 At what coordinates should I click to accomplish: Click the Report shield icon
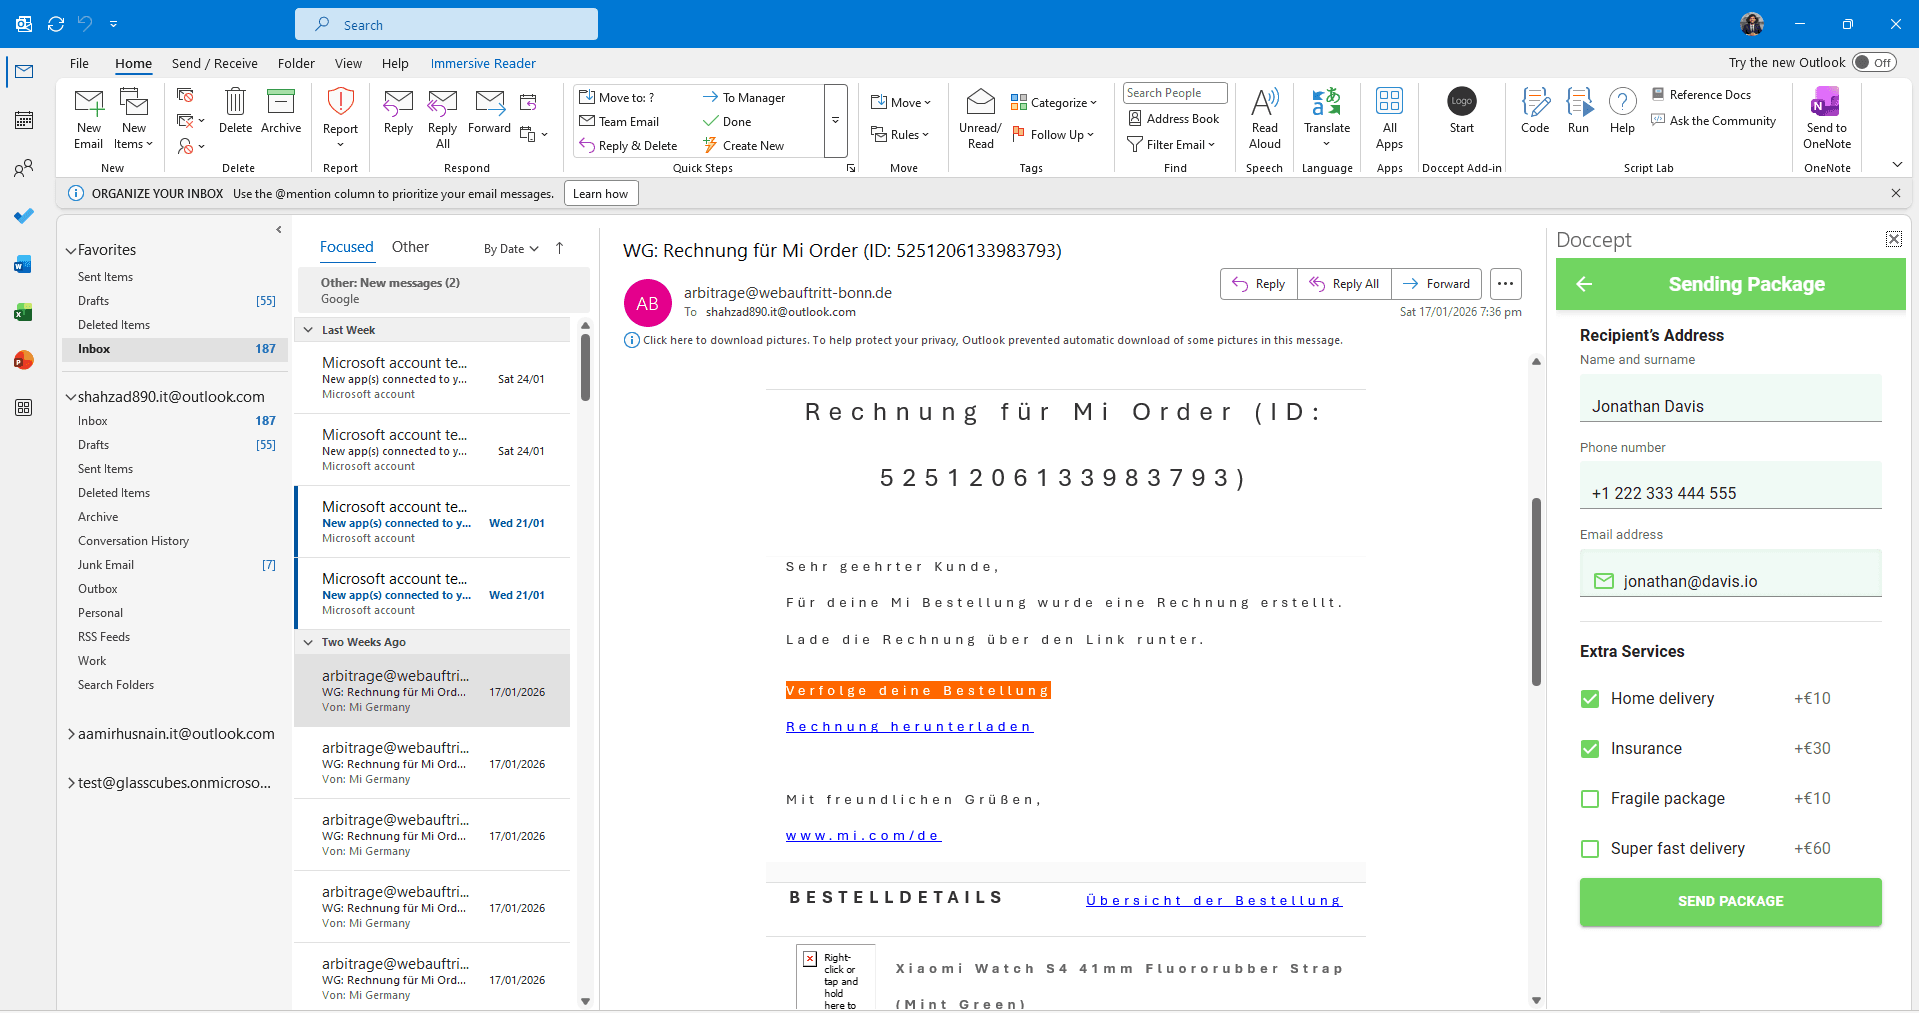[340, 102]
